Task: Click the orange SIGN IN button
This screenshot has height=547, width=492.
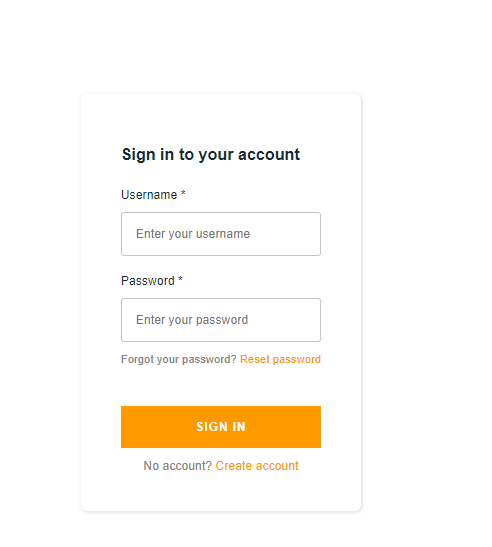Action: [x=221, y=427]
